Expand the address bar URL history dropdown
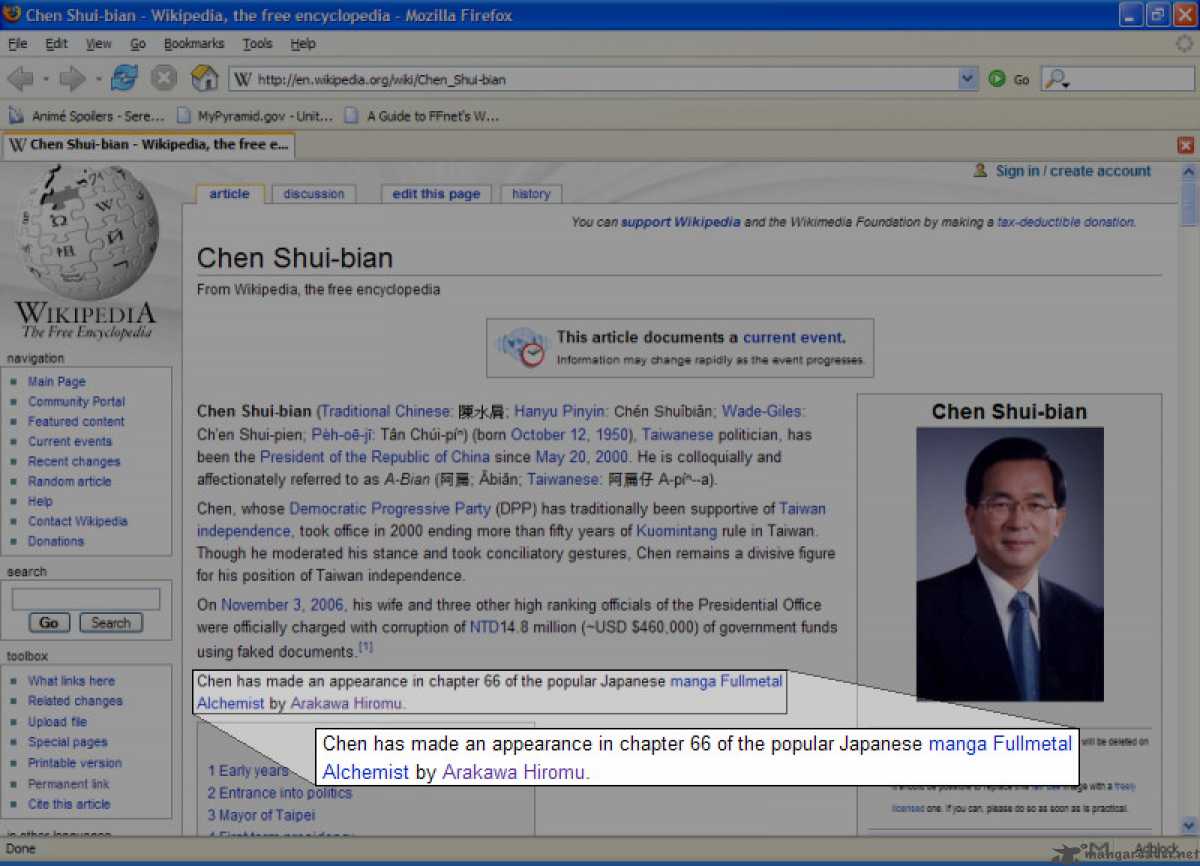Screen dimensions: 1200x866 coord(967,79)
